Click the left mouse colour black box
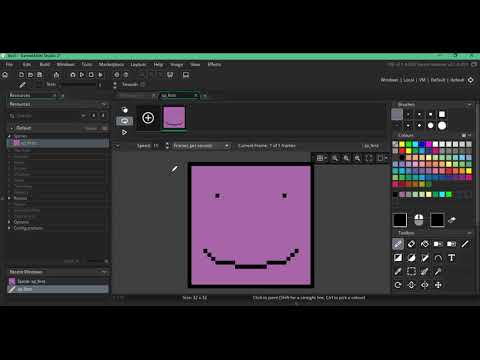The height and width of the screenshot is (360, 480). coord(400,220)
